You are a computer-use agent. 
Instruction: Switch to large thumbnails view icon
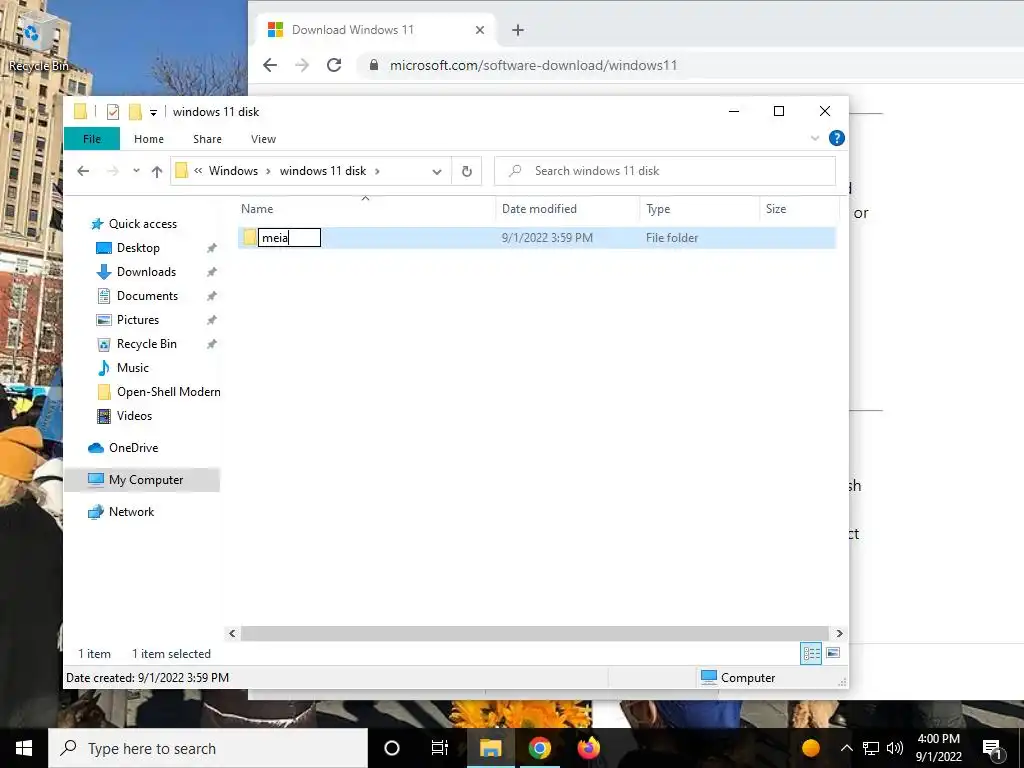(833, 653)
